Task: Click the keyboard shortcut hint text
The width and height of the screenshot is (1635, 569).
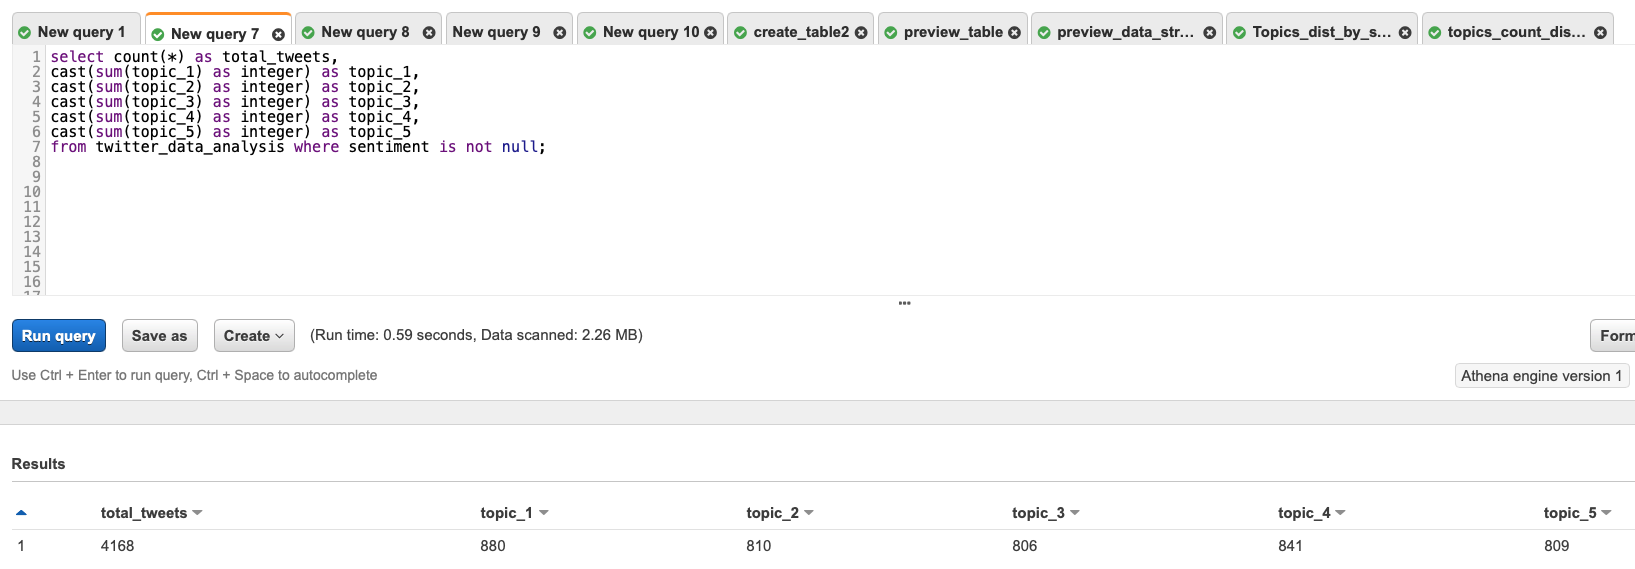Action: (x=195, y=375)
